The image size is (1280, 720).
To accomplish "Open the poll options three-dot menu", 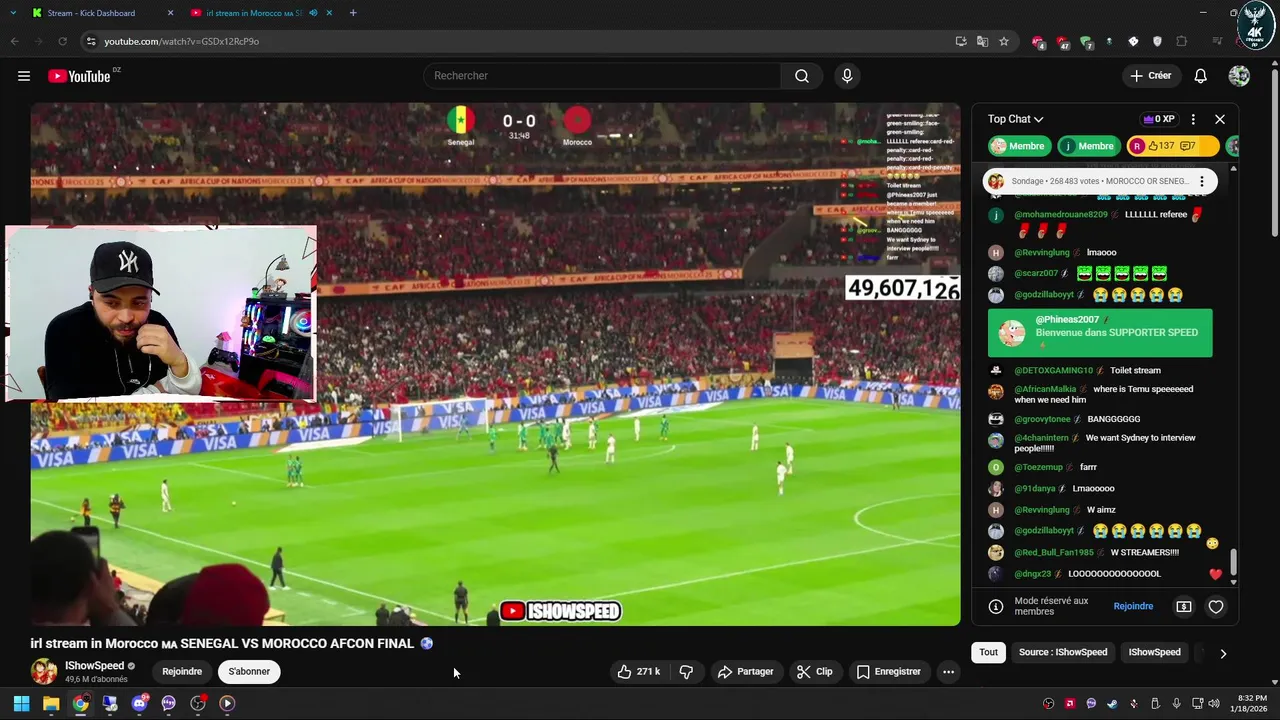I will (x=1202, y=181).
